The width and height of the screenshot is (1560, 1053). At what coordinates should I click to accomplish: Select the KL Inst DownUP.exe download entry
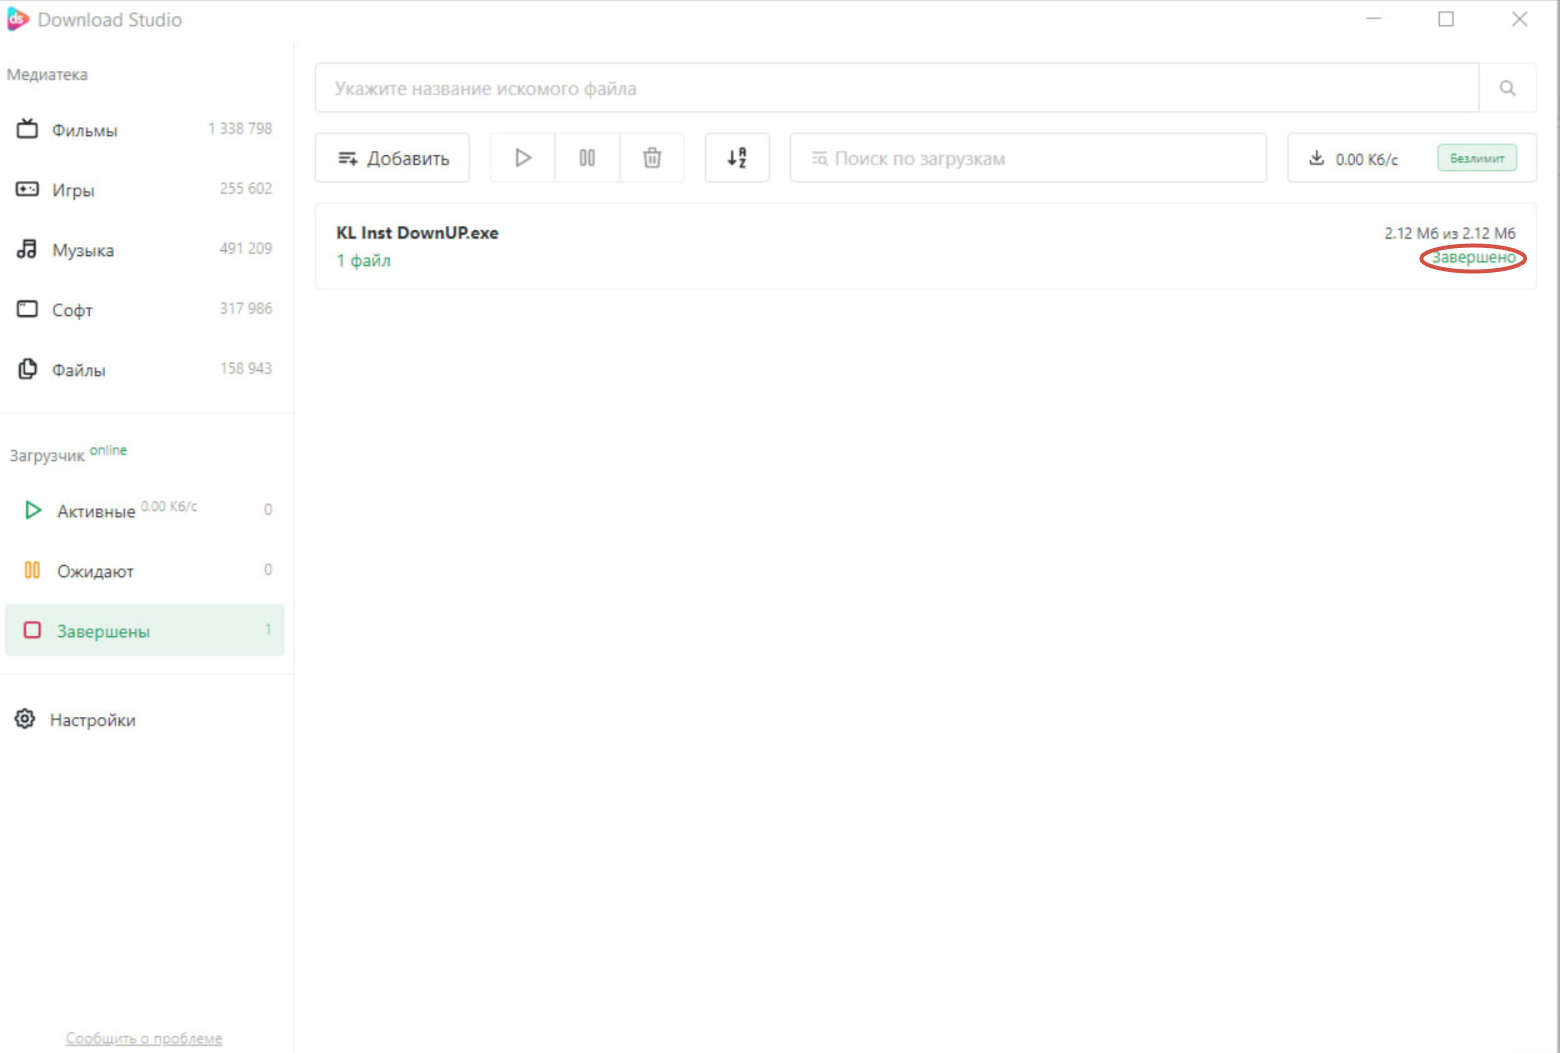coord(925,246)
